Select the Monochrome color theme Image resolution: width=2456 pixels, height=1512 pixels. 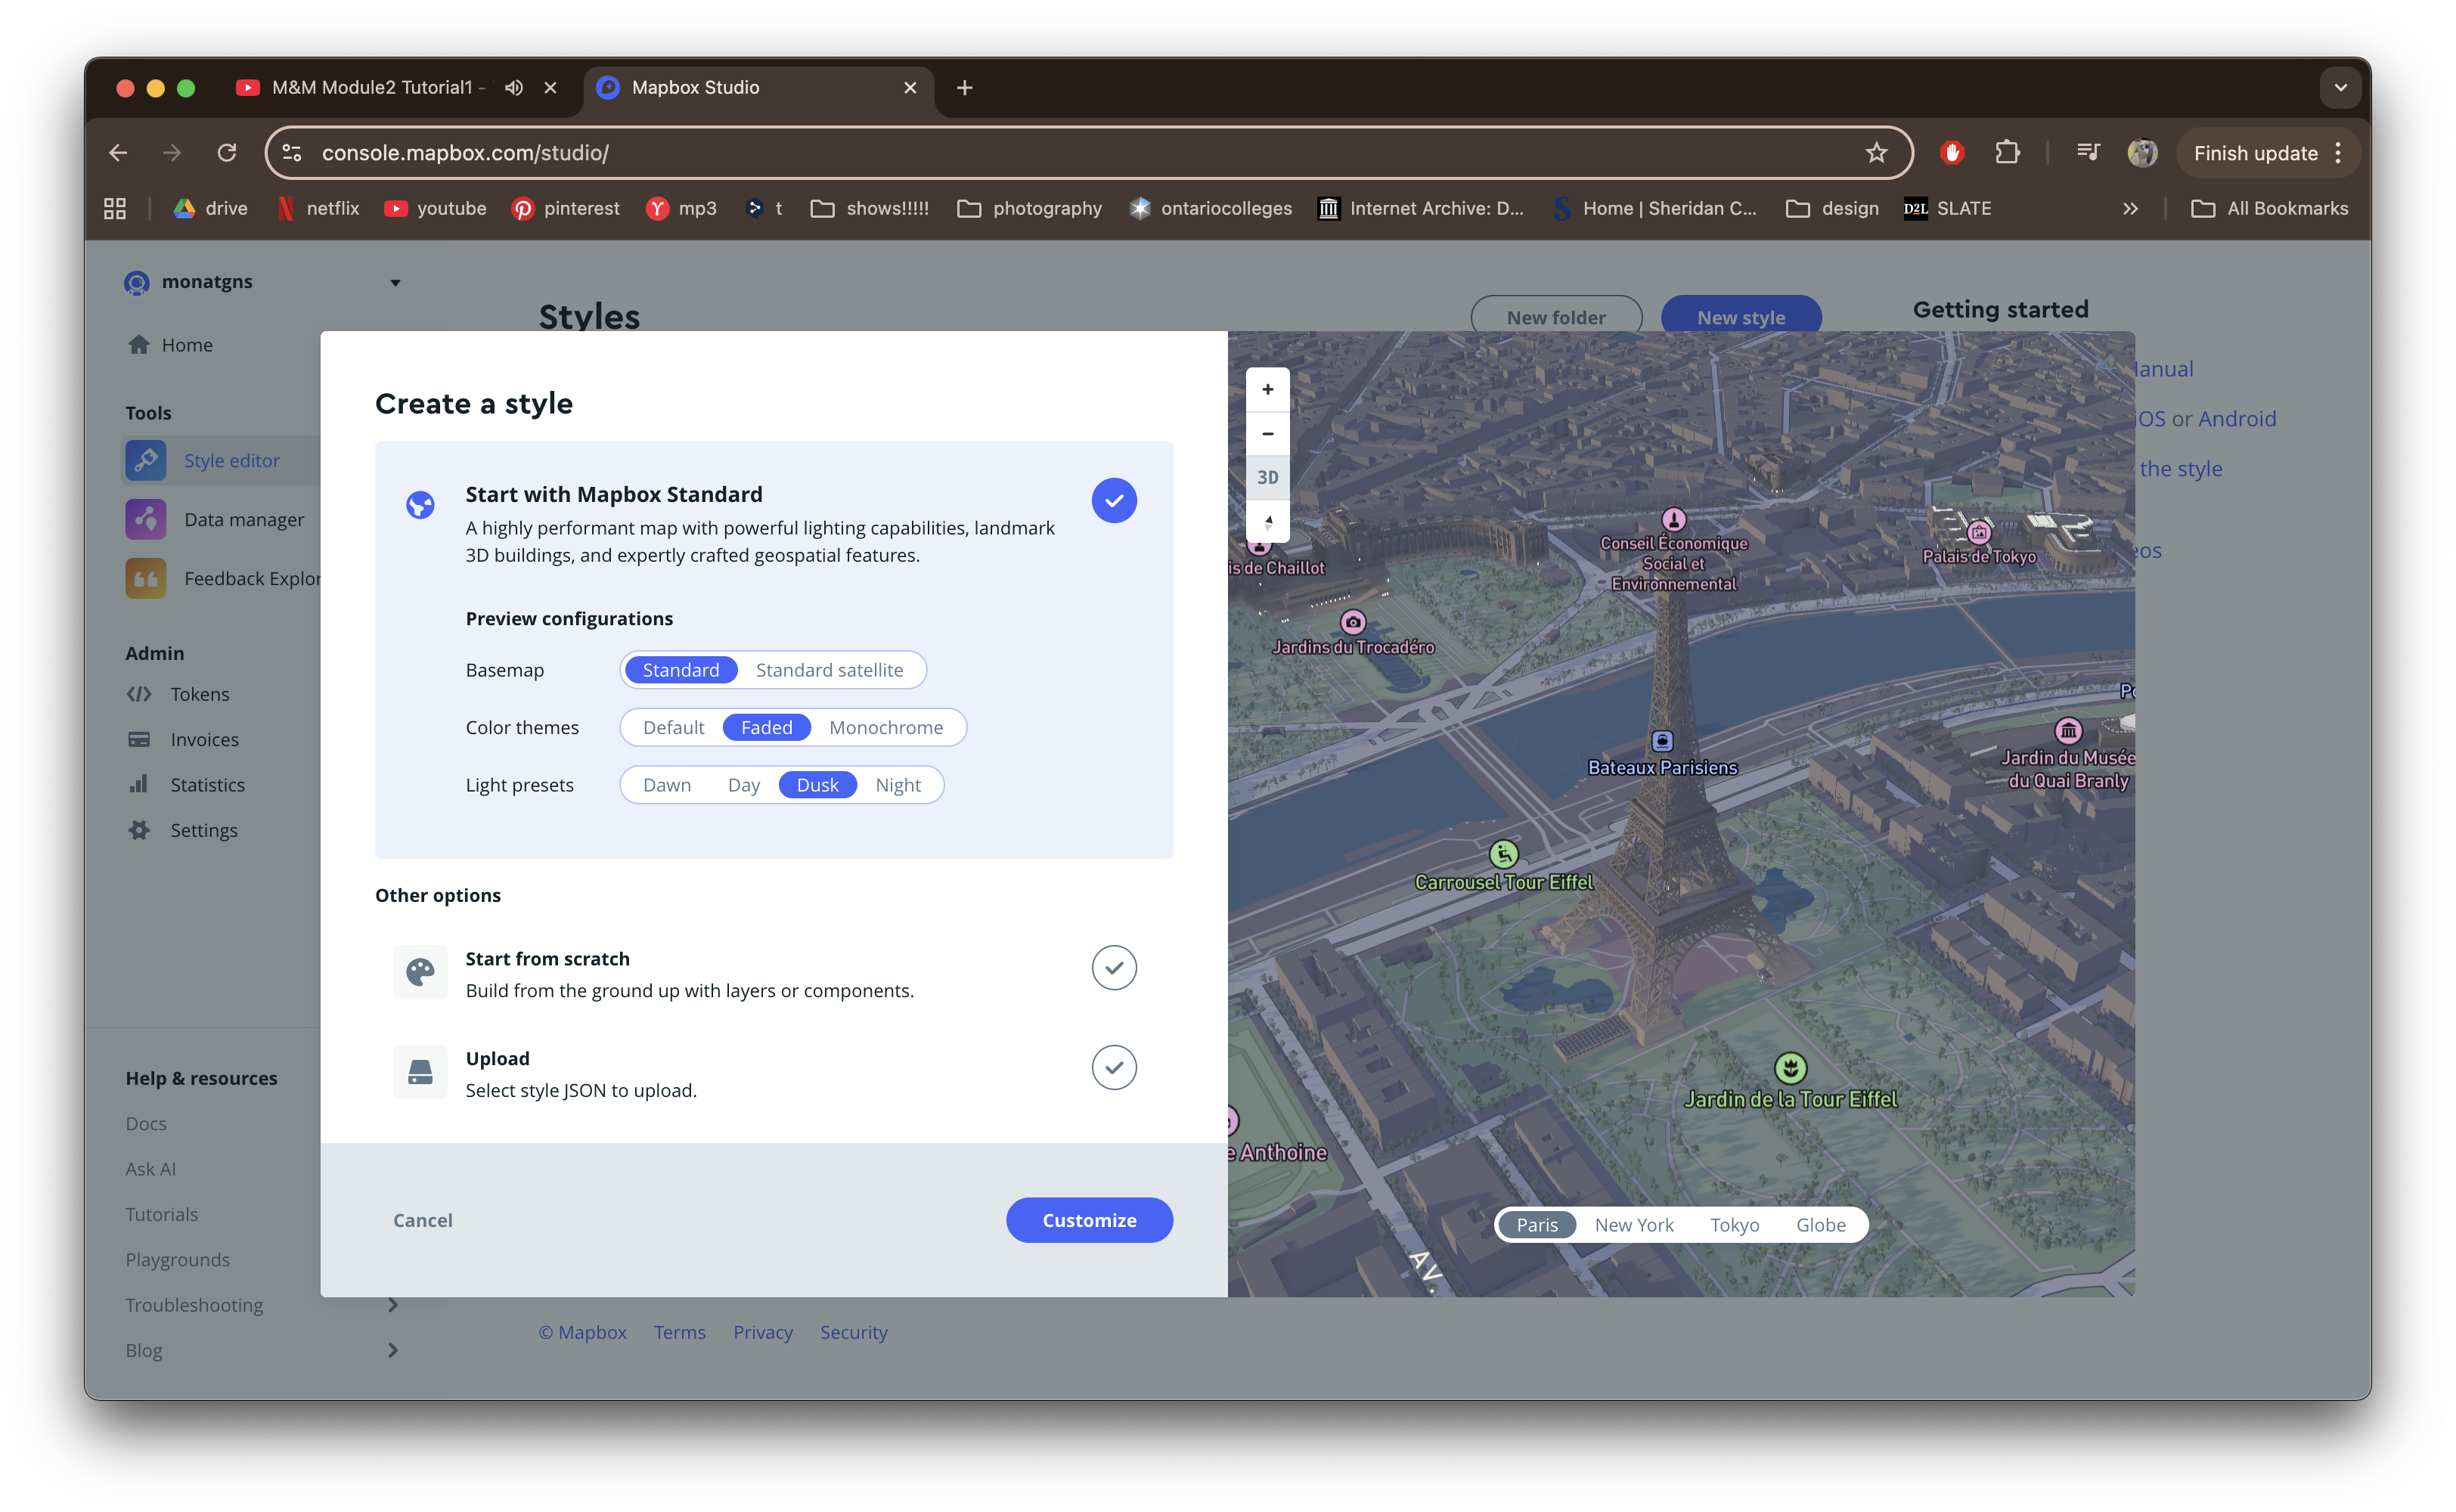pyautogui.click(x=885, y=727)
